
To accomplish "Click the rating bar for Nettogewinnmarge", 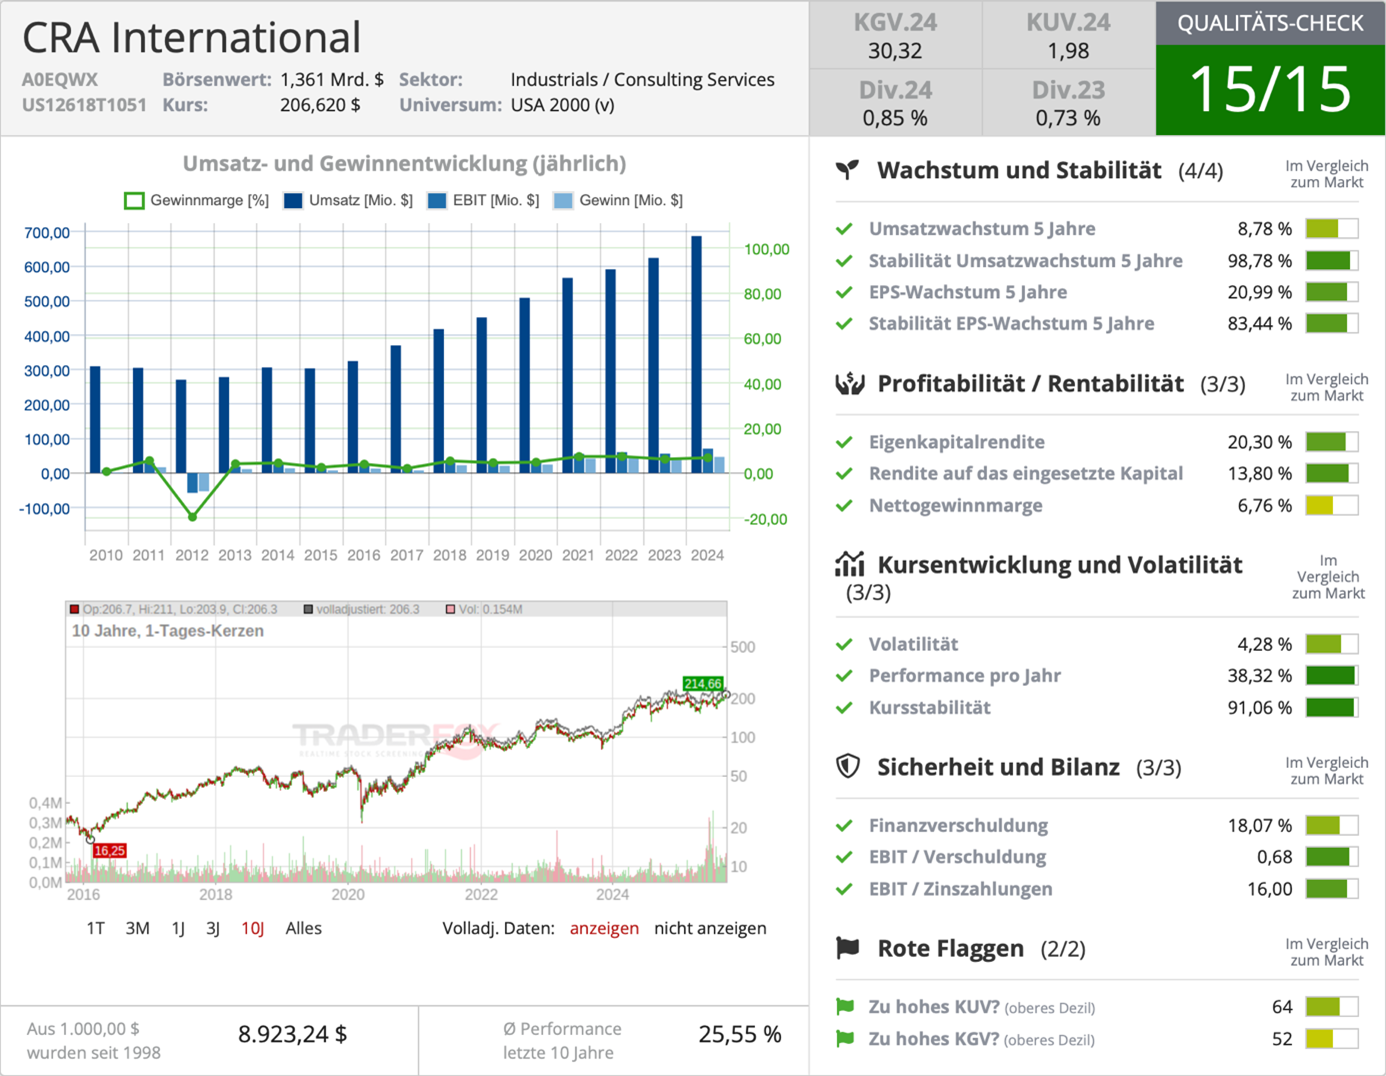I will (x=1332, y=506).
